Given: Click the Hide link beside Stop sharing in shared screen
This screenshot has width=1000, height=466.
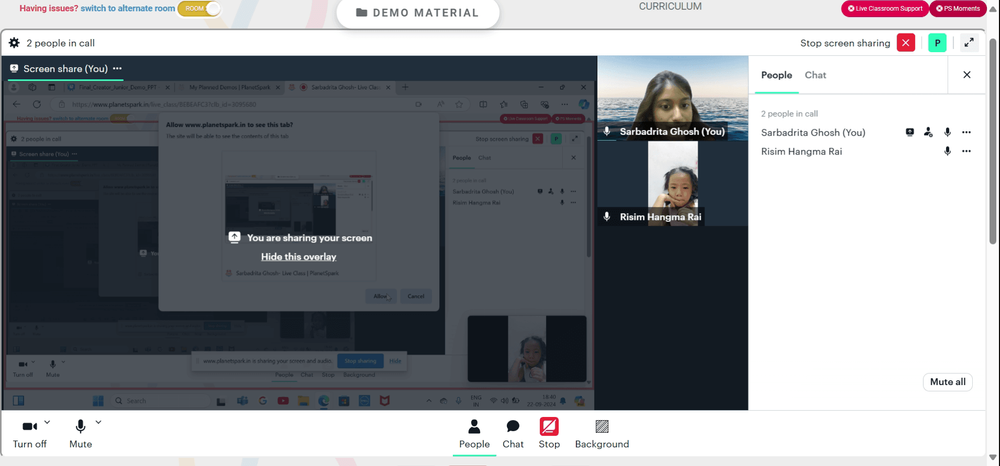Looking at the screenshot, I should tap(395, 361).
